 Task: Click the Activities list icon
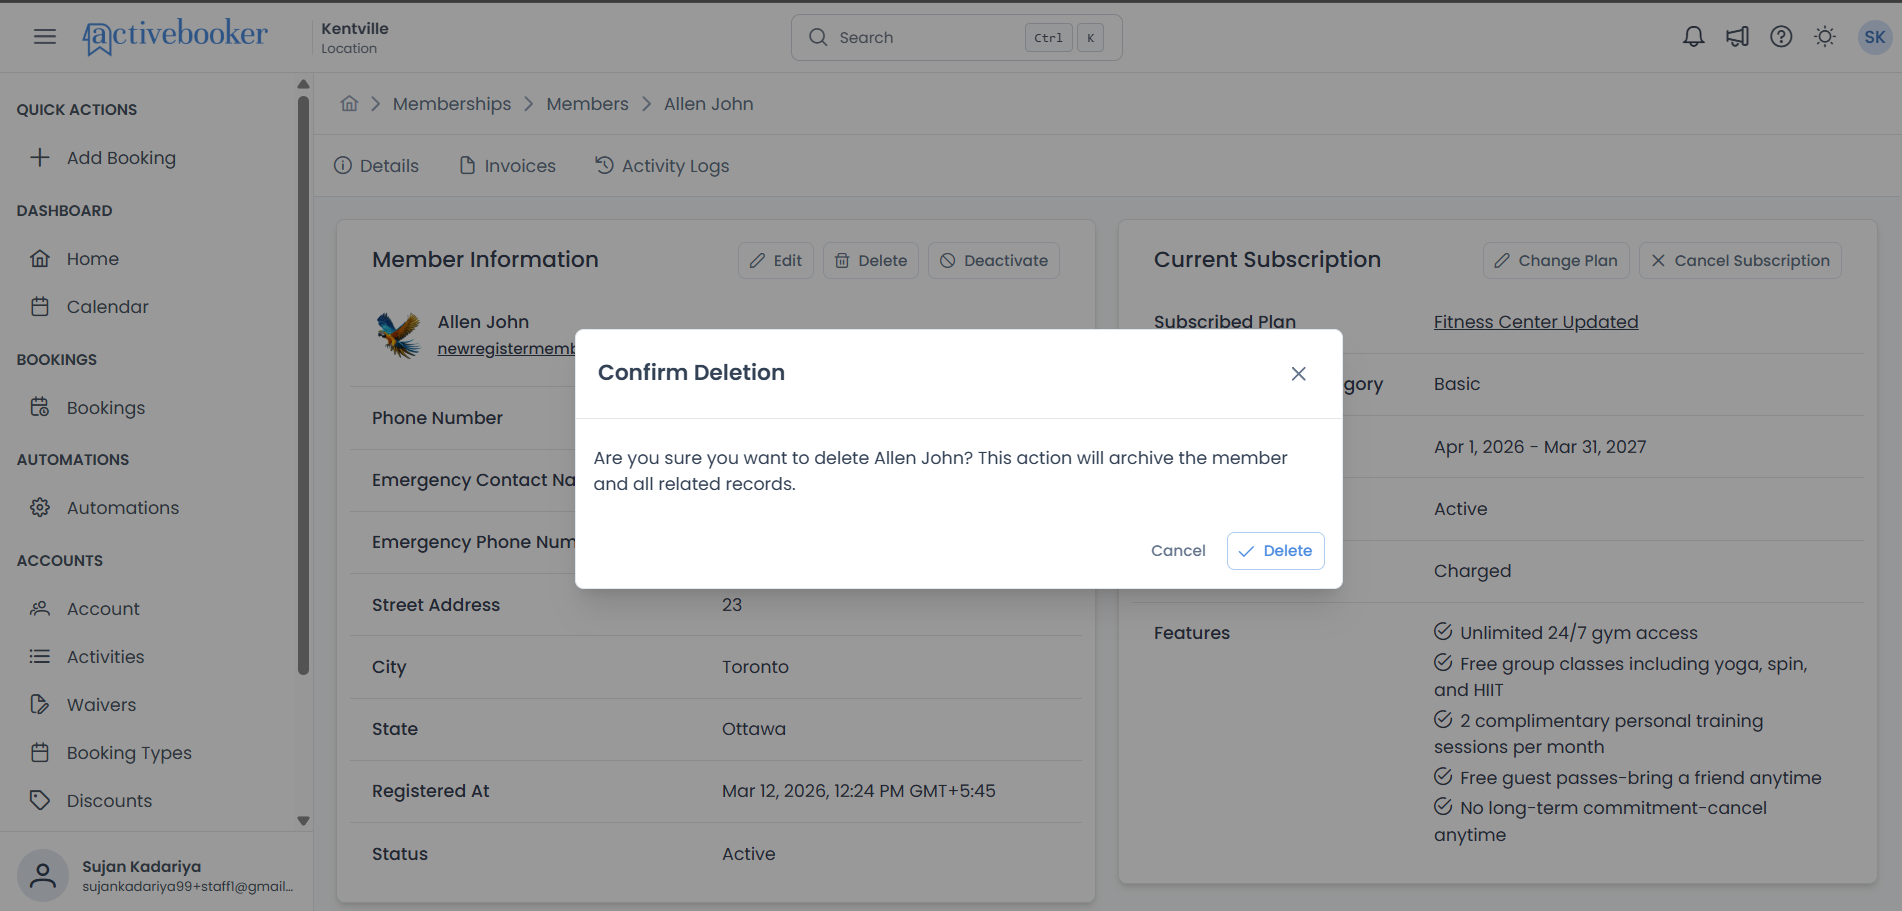click(40, 656)
